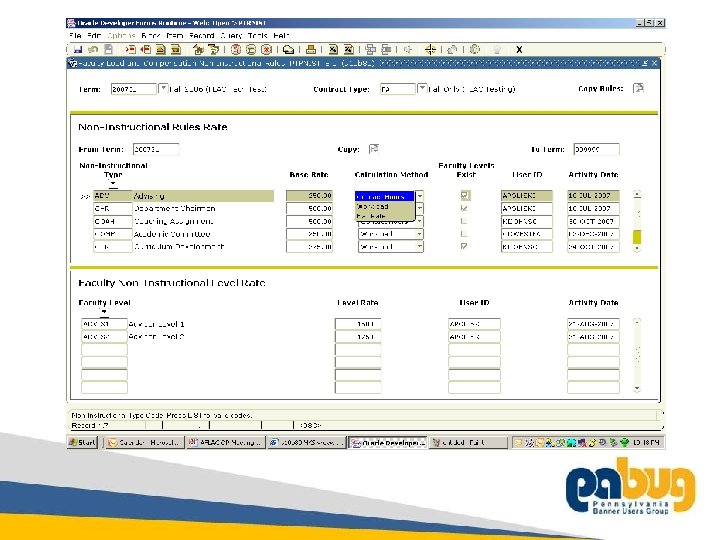Choose Workload in the open list
Image resolution: width=720 pixels, height=540 pixels.
click(x=384, y=207)
